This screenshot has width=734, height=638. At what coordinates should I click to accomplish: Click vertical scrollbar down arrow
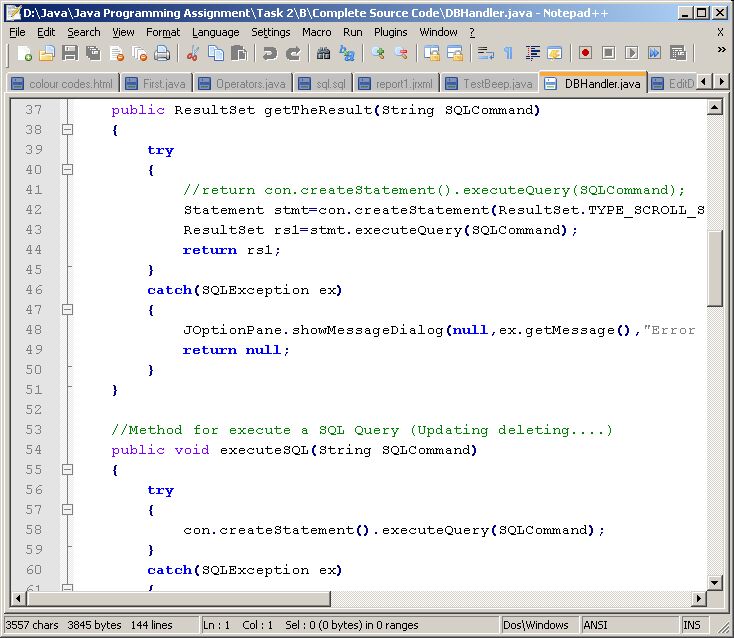(x=714, y=583)
